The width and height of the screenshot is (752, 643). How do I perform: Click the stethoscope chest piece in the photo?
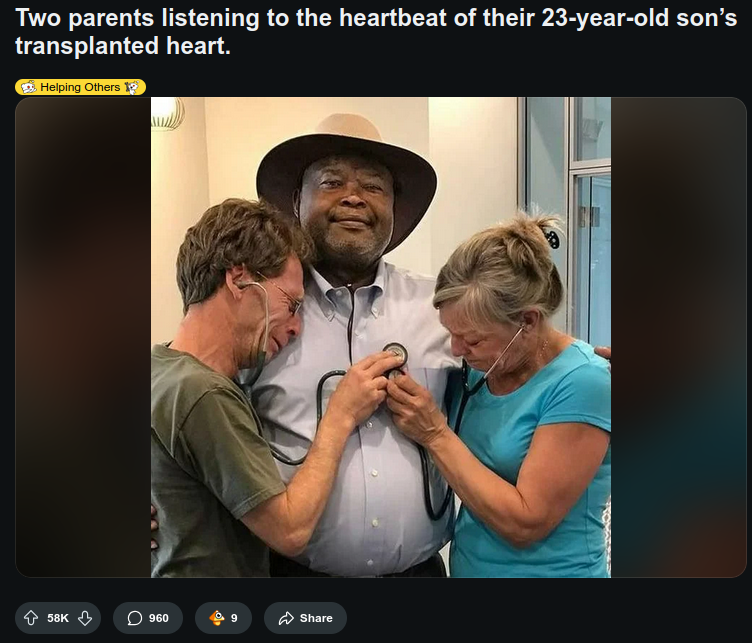click(x=395, y=355)
